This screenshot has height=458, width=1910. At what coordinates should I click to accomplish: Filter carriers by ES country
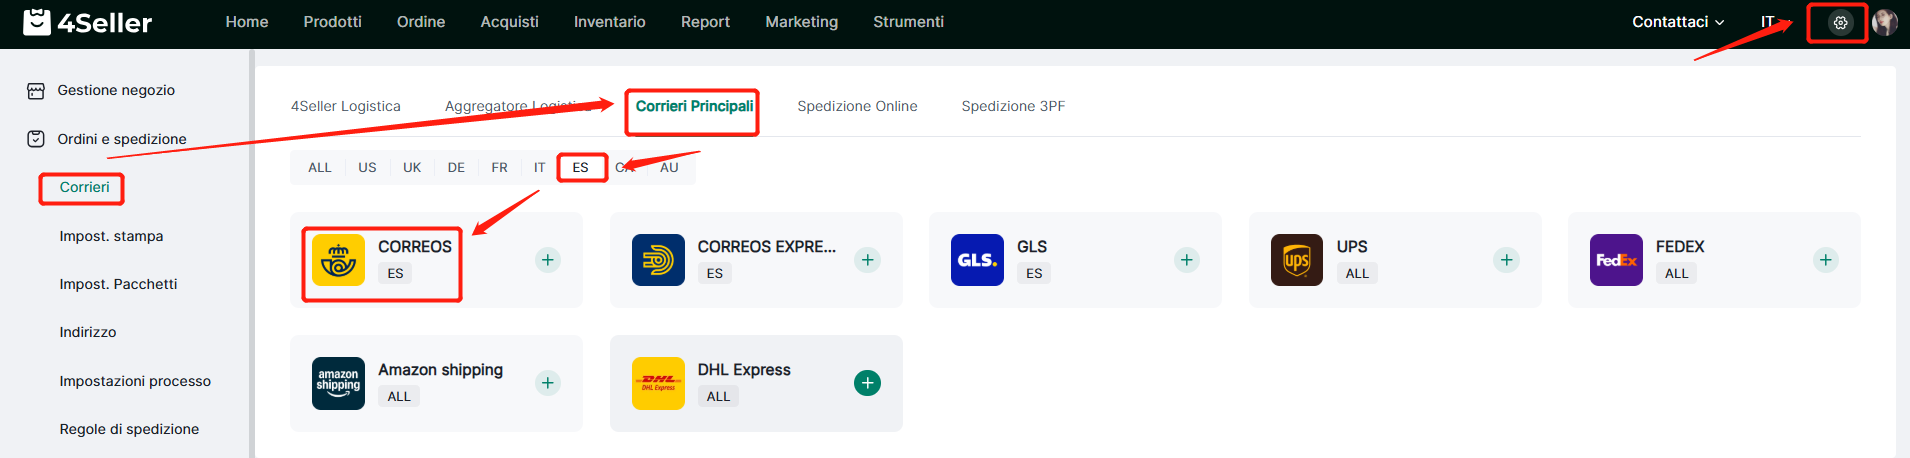tap(581, 167)
